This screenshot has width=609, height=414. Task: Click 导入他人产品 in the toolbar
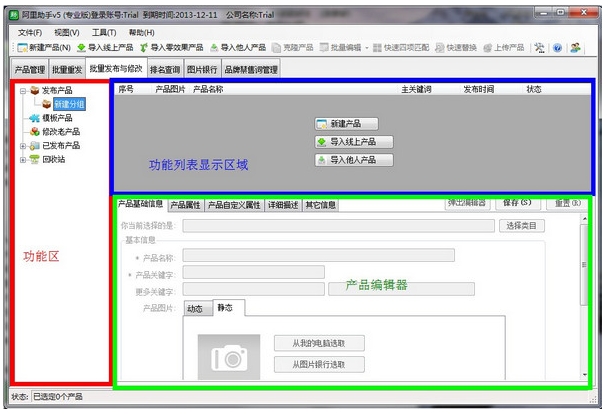[238, 48]
